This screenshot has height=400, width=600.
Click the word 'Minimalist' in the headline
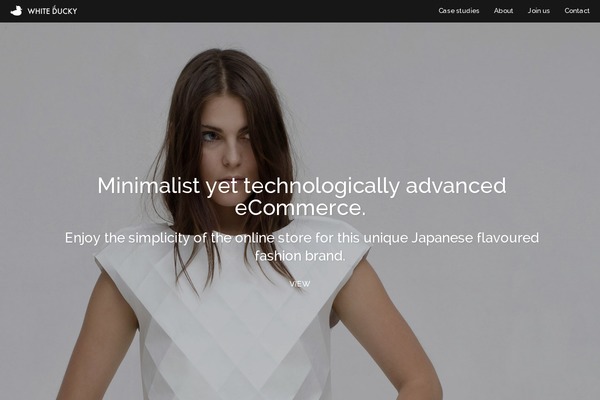tap(148, 186)
